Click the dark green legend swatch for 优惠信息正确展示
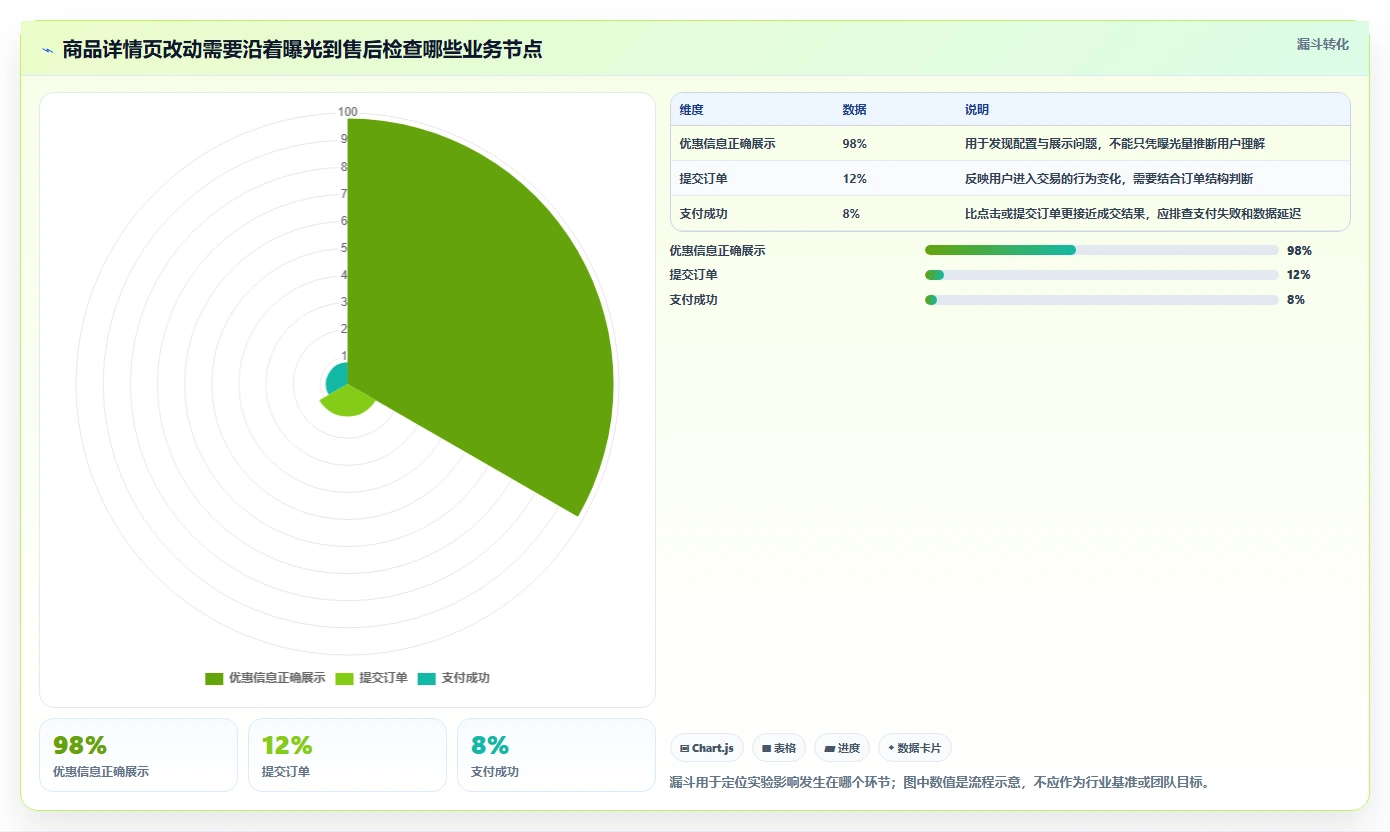 (214, 678)
